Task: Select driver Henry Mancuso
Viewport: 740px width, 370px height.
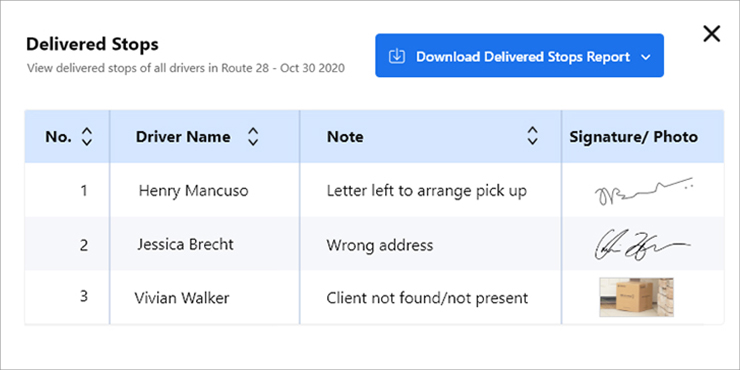Action: tap(193, 191)
